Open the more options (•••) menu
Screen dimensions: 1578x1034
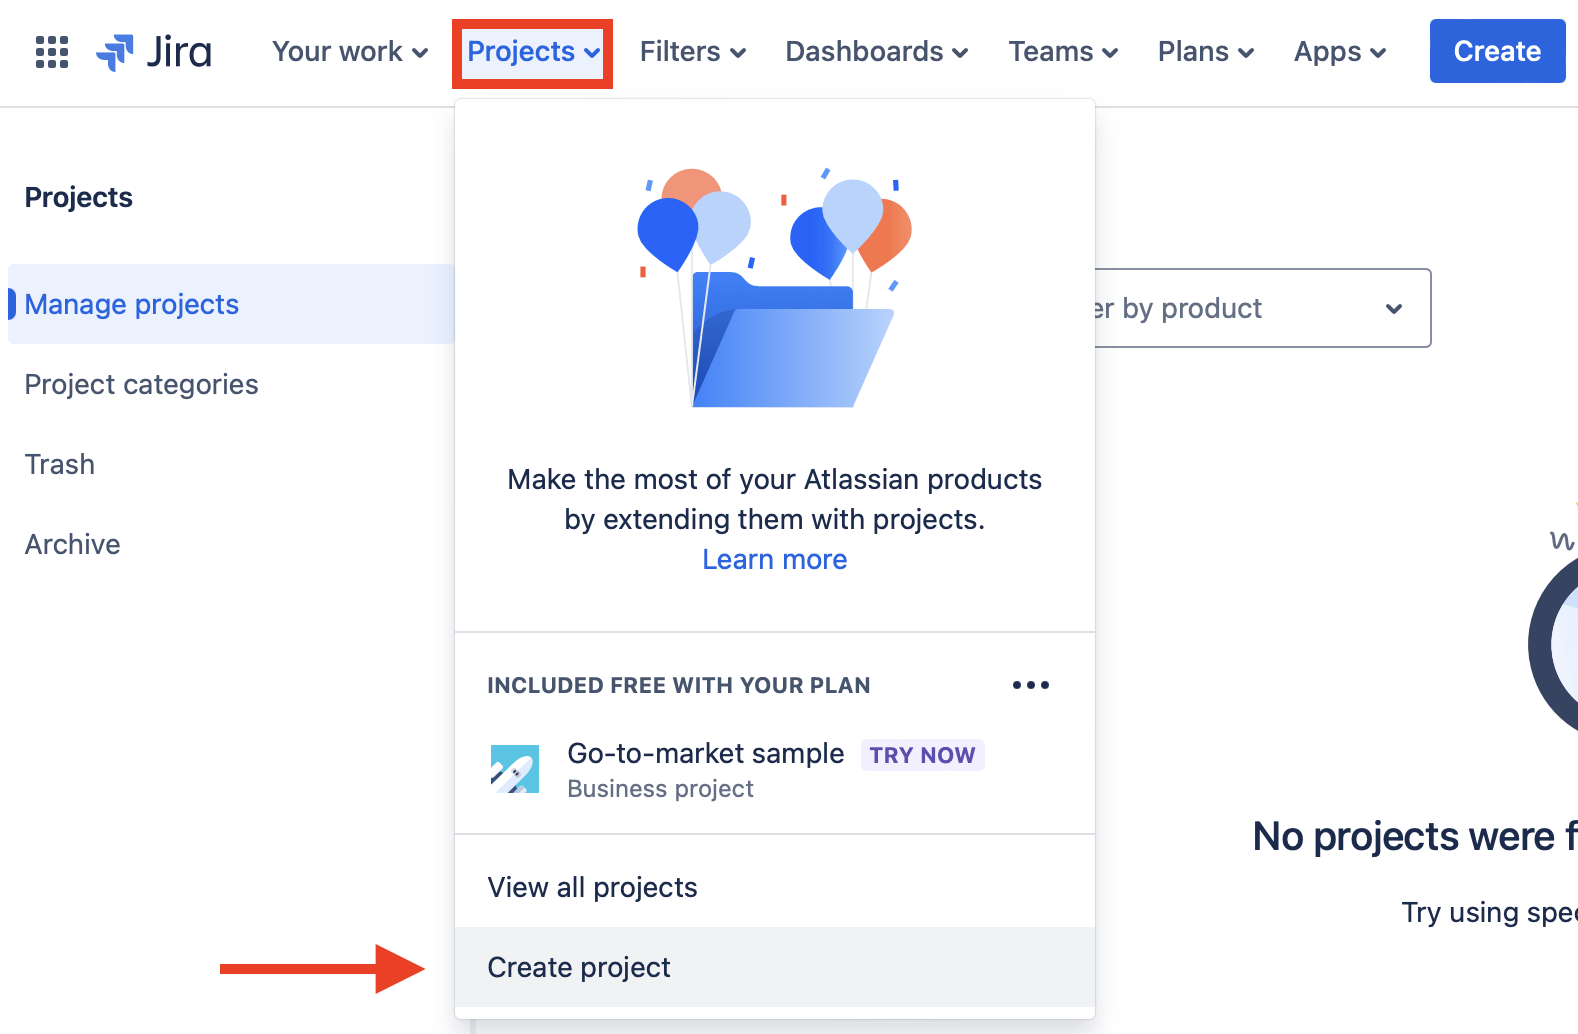pyautogui.click(x=1030, y=685)
